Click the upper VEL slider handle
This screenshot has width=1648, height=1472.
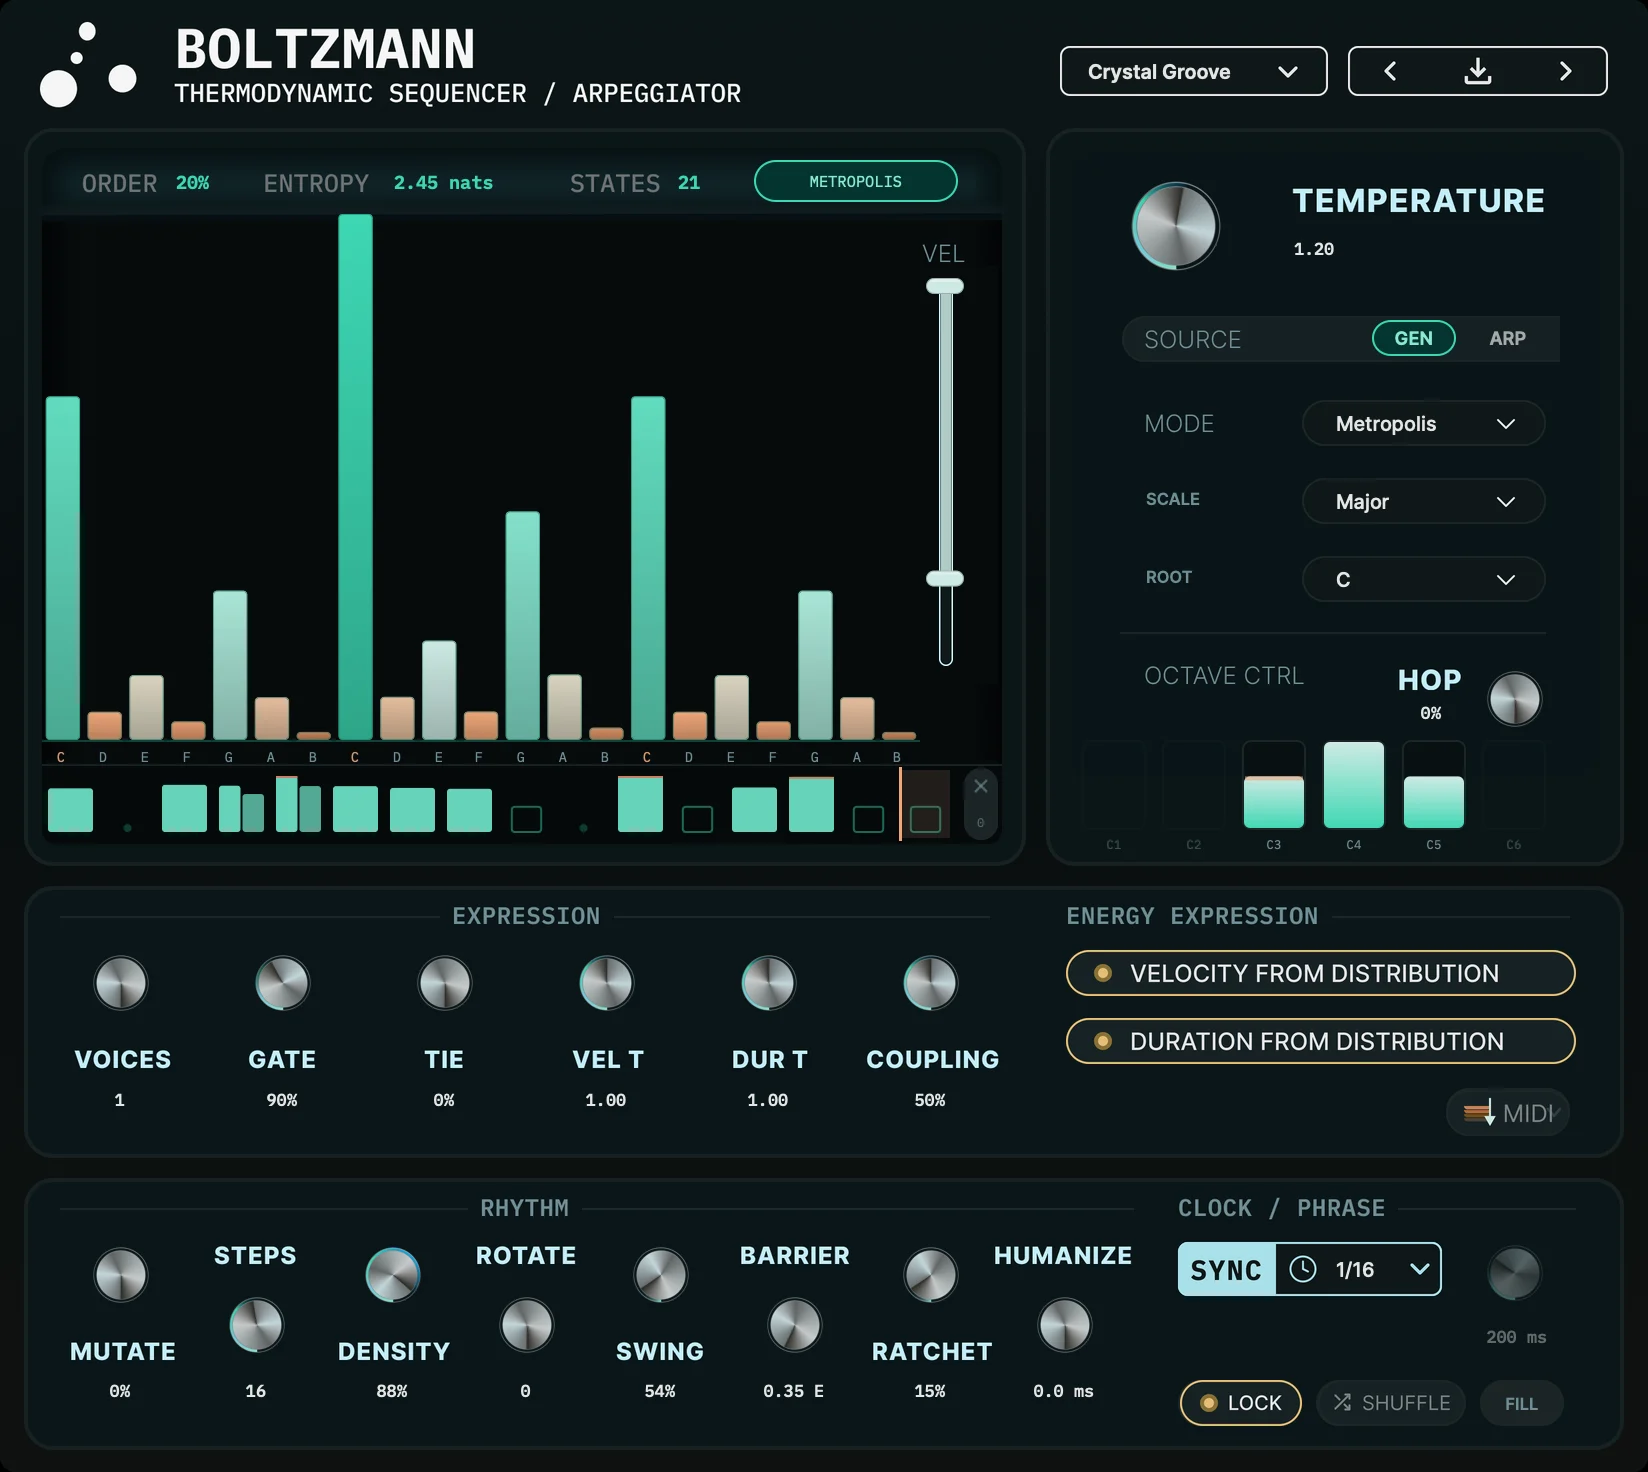944,286
